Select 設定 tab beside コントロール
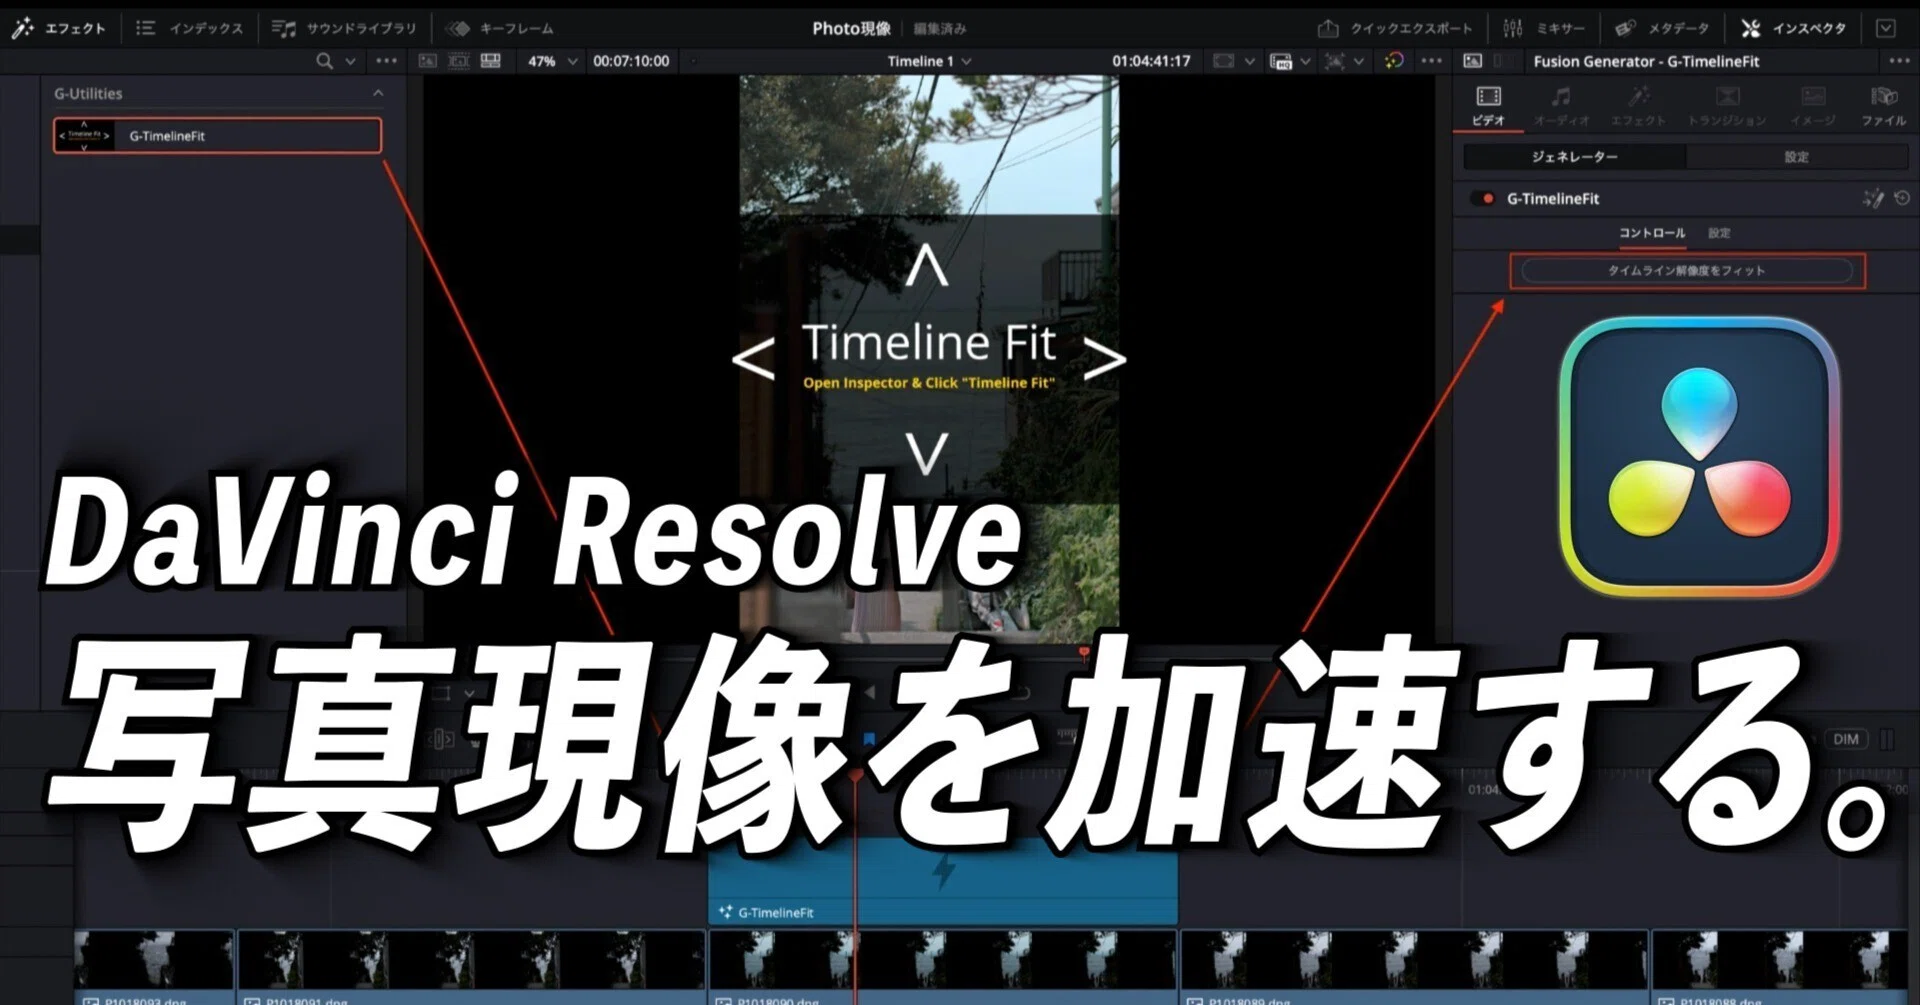Viewport: 1920px width, 1005px height. click(x=1719, y=233)
